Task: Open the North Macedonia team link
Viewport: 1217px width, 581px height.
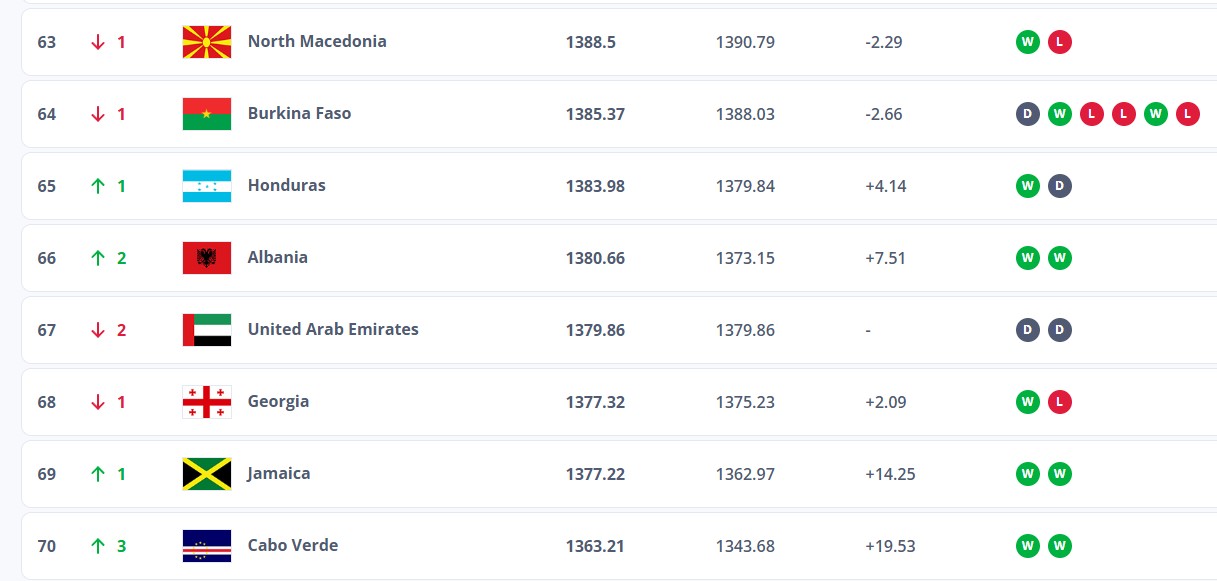Action: coord(317,41)
